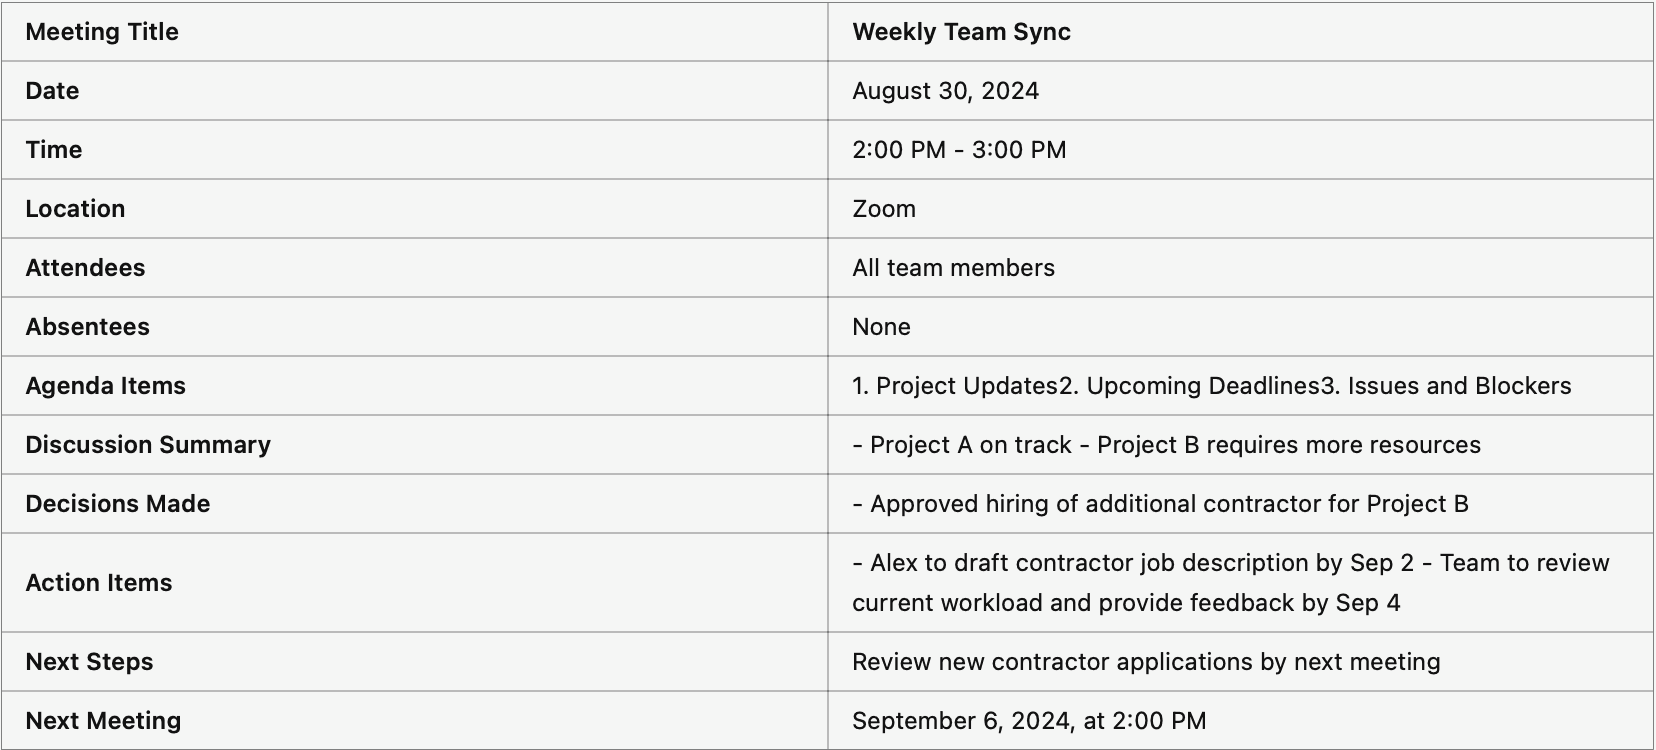Select the Date row label

[x=52, y=91]
